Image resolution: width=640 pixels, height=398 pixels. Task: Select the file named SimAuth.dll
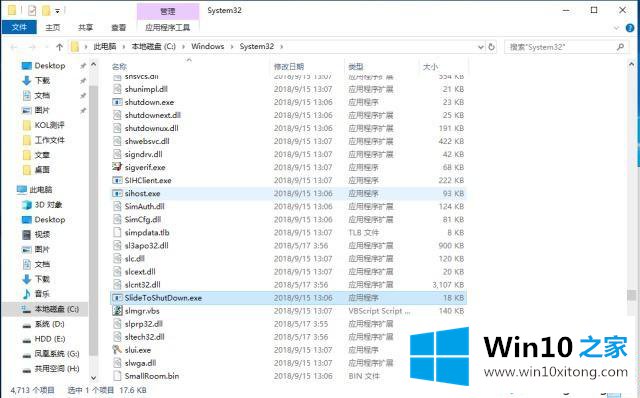(144, 206)
